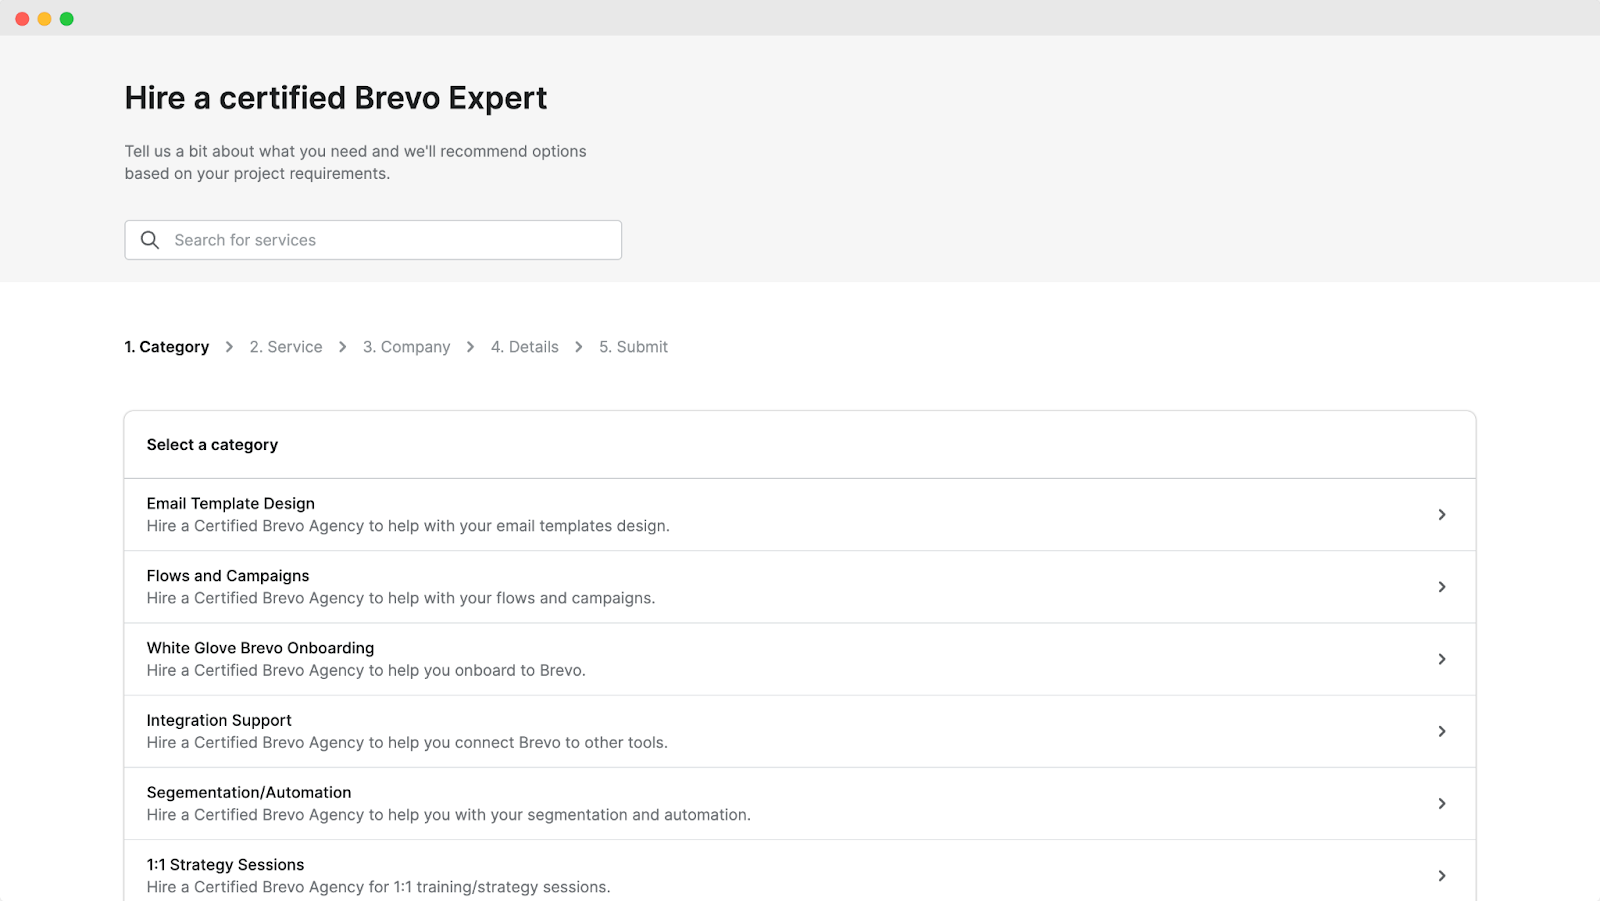Pick the Integration Support category
1600x901 pixels.
[x=800, y=731]
